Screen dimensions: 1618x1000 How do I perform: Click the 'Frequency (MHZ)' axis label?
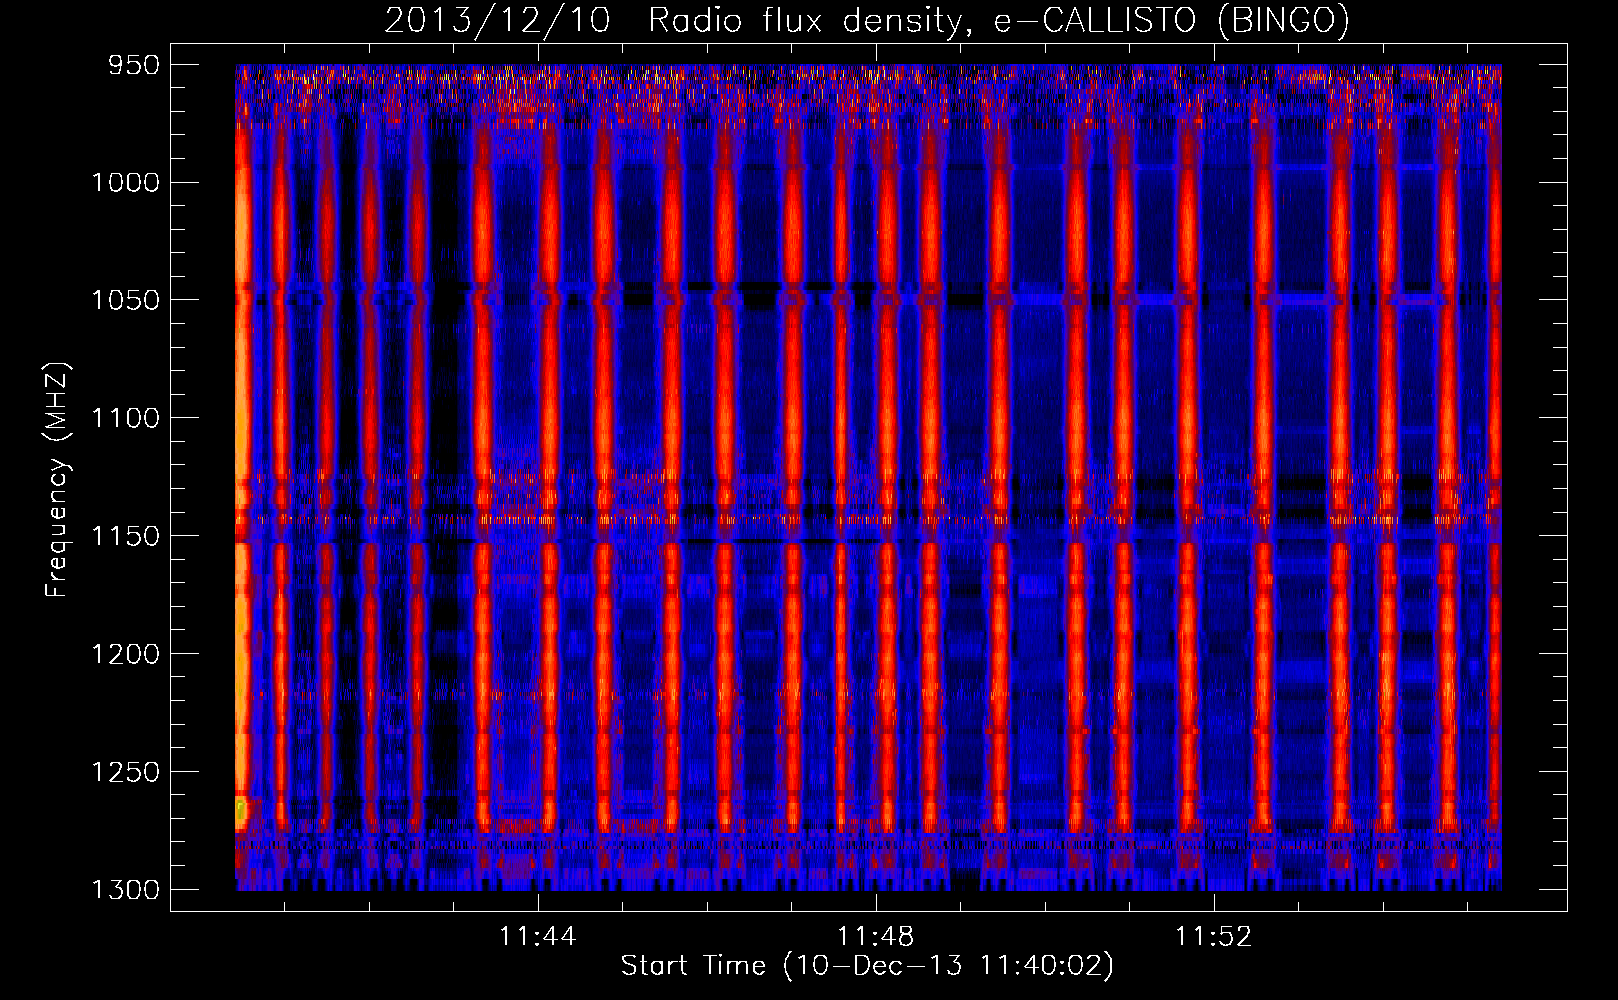pyautogui.click(x=57, y=480)
